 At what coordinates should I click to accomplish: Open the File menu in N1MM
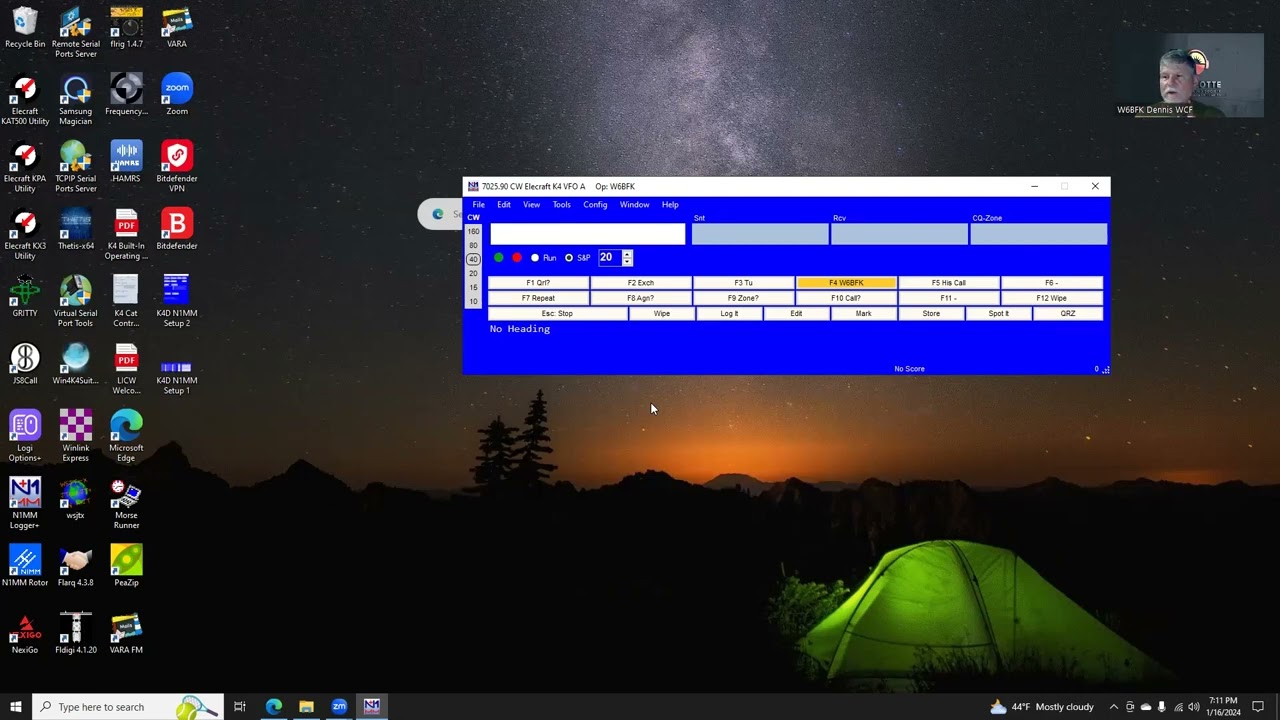point(479,205)
